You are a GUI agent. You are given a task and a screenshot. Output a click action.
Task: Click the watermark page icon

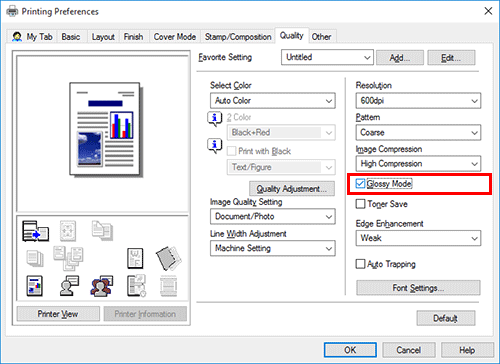(135, 258)
